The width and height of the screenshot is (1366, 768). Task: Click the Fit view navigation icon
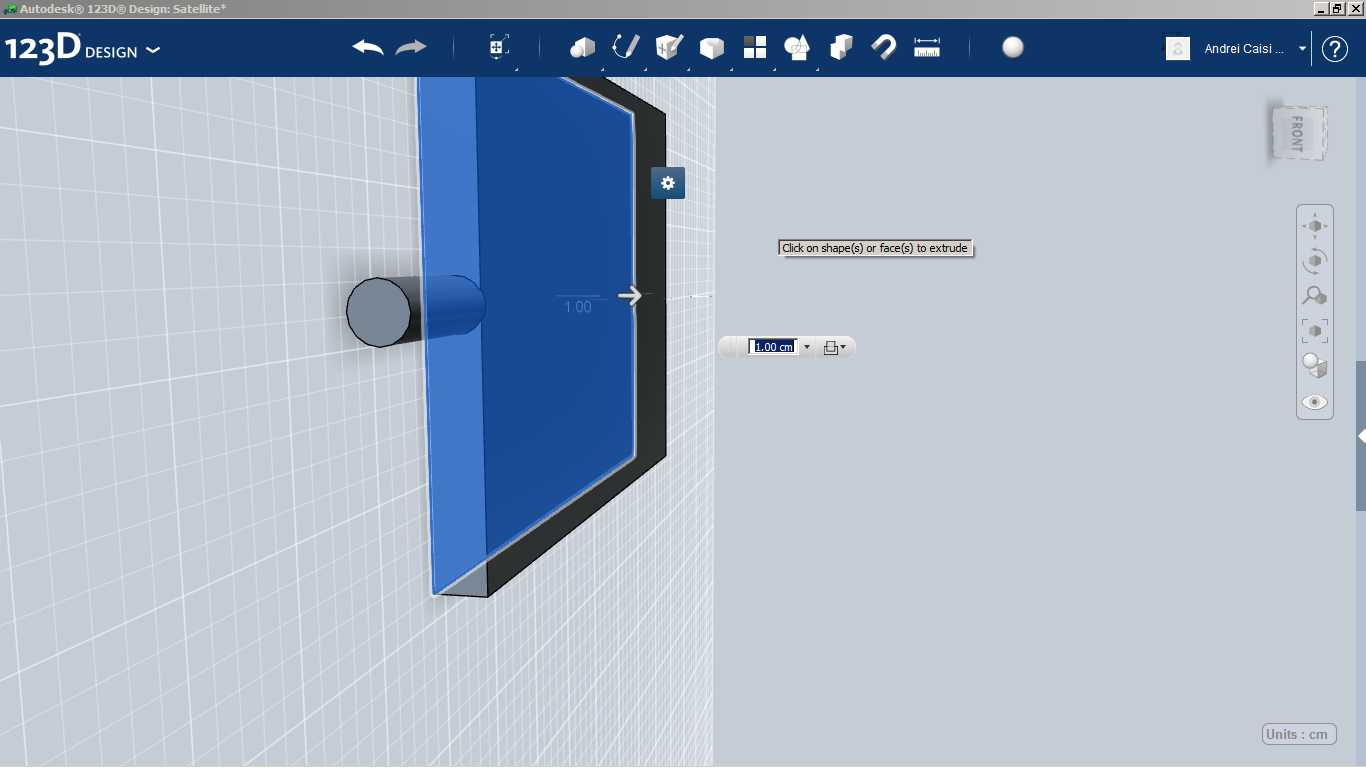tap(1315, 331)
